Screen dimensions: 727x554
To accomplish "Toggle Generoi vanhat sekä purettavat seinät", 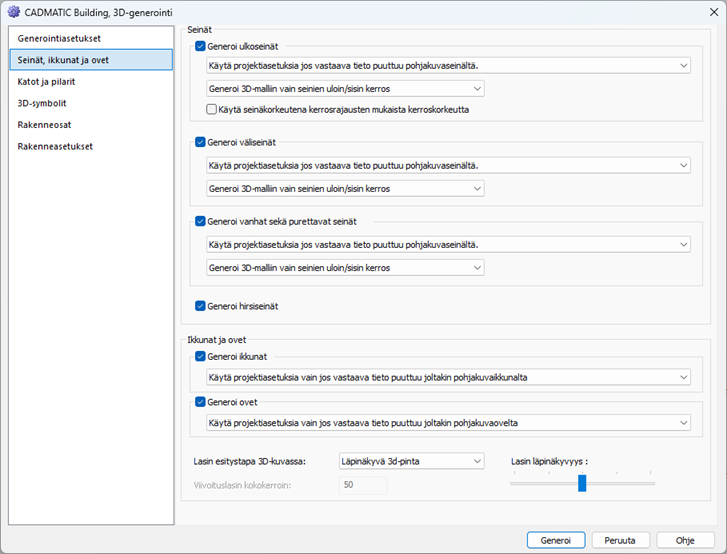I will (x=201, y=221).
